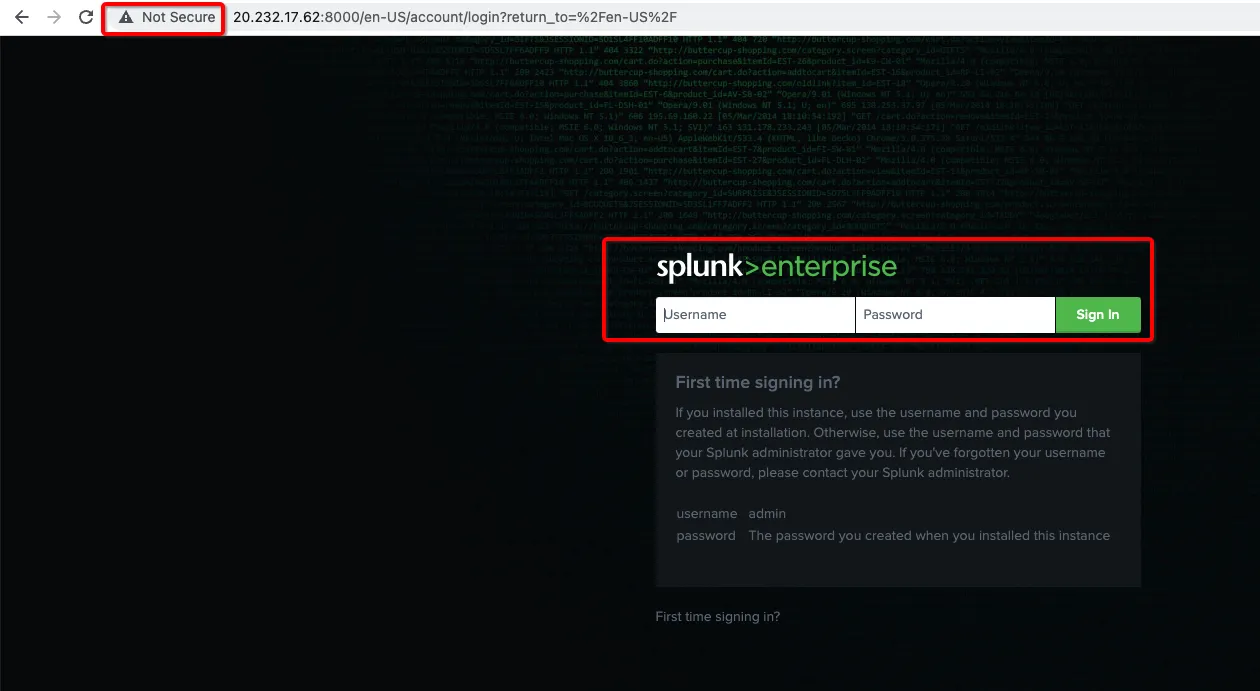Click the 'First time signing in?' heading
The image size is (1260, 691).
(x=758, y=382)
